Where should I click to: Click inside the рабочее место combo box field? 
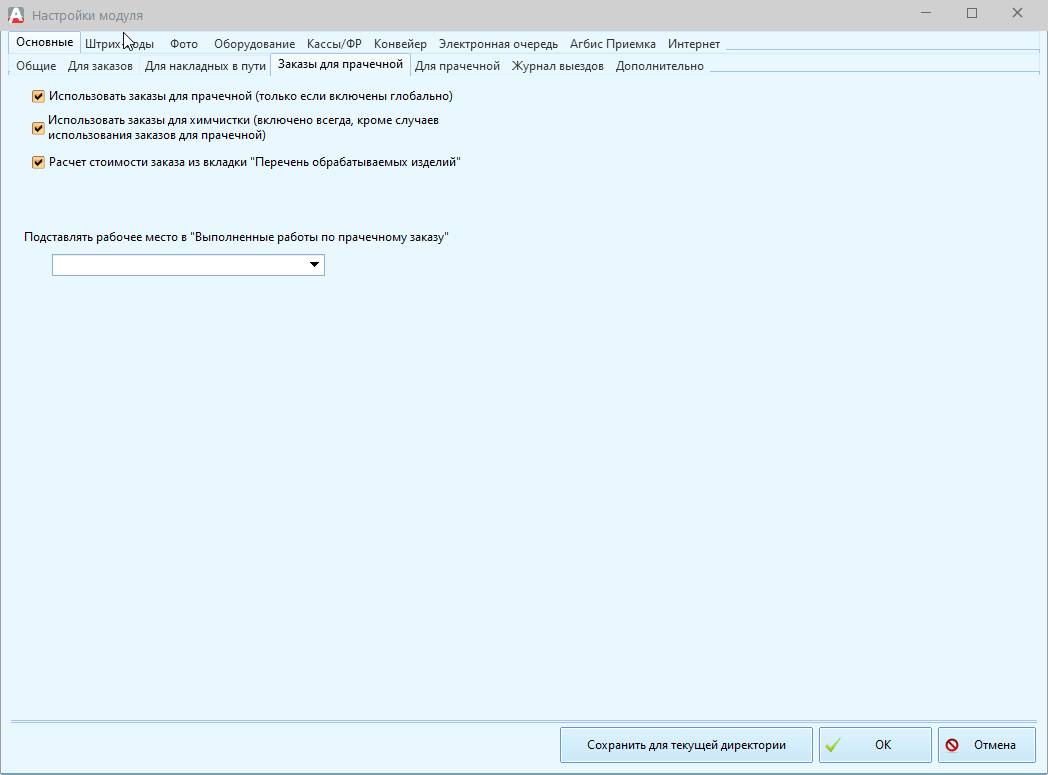[178, 265]
